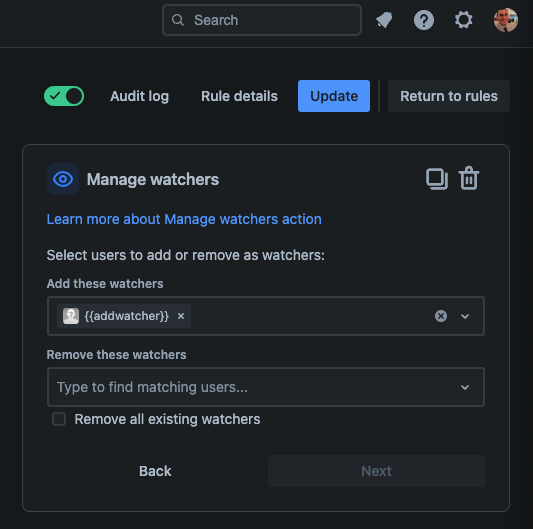
Task: Click the {{addwatcher}} avatar icon
Action: (x=71, y=316)
